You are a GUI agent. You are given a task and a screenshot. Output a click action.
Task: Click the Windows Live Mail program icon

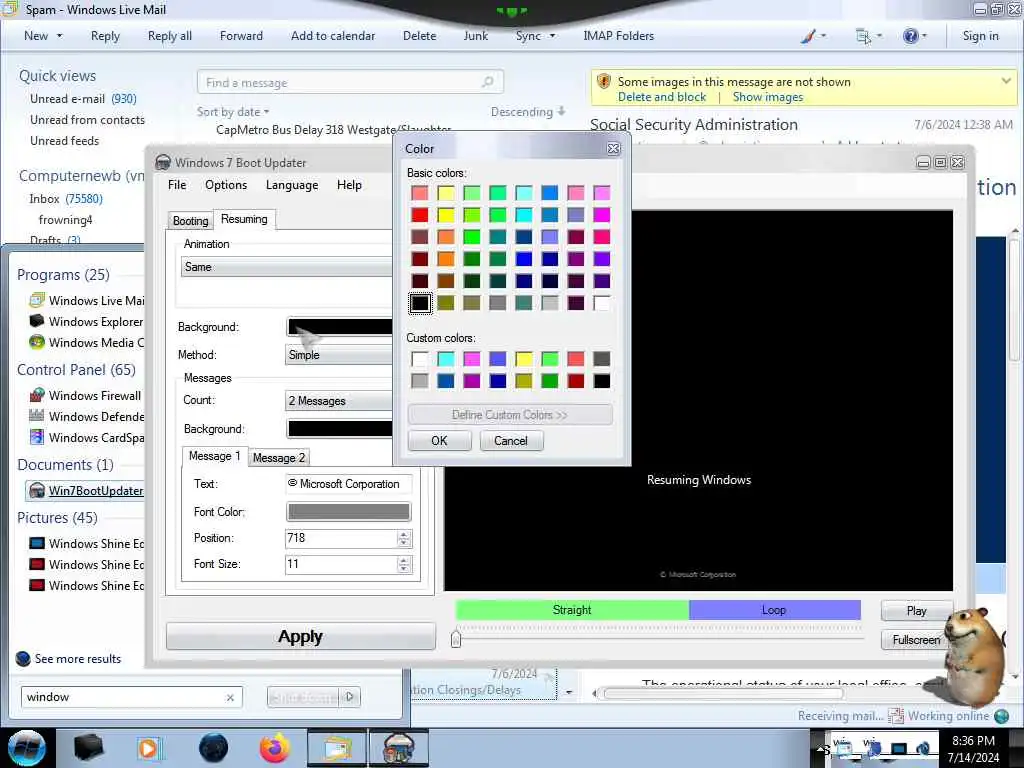click(37, 300)
